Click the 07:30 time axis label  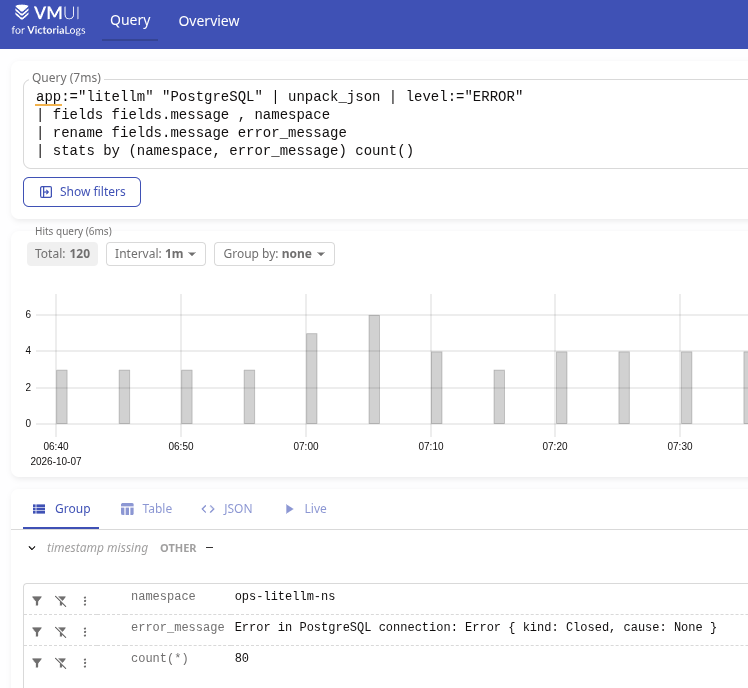click(x=680, y=447)
